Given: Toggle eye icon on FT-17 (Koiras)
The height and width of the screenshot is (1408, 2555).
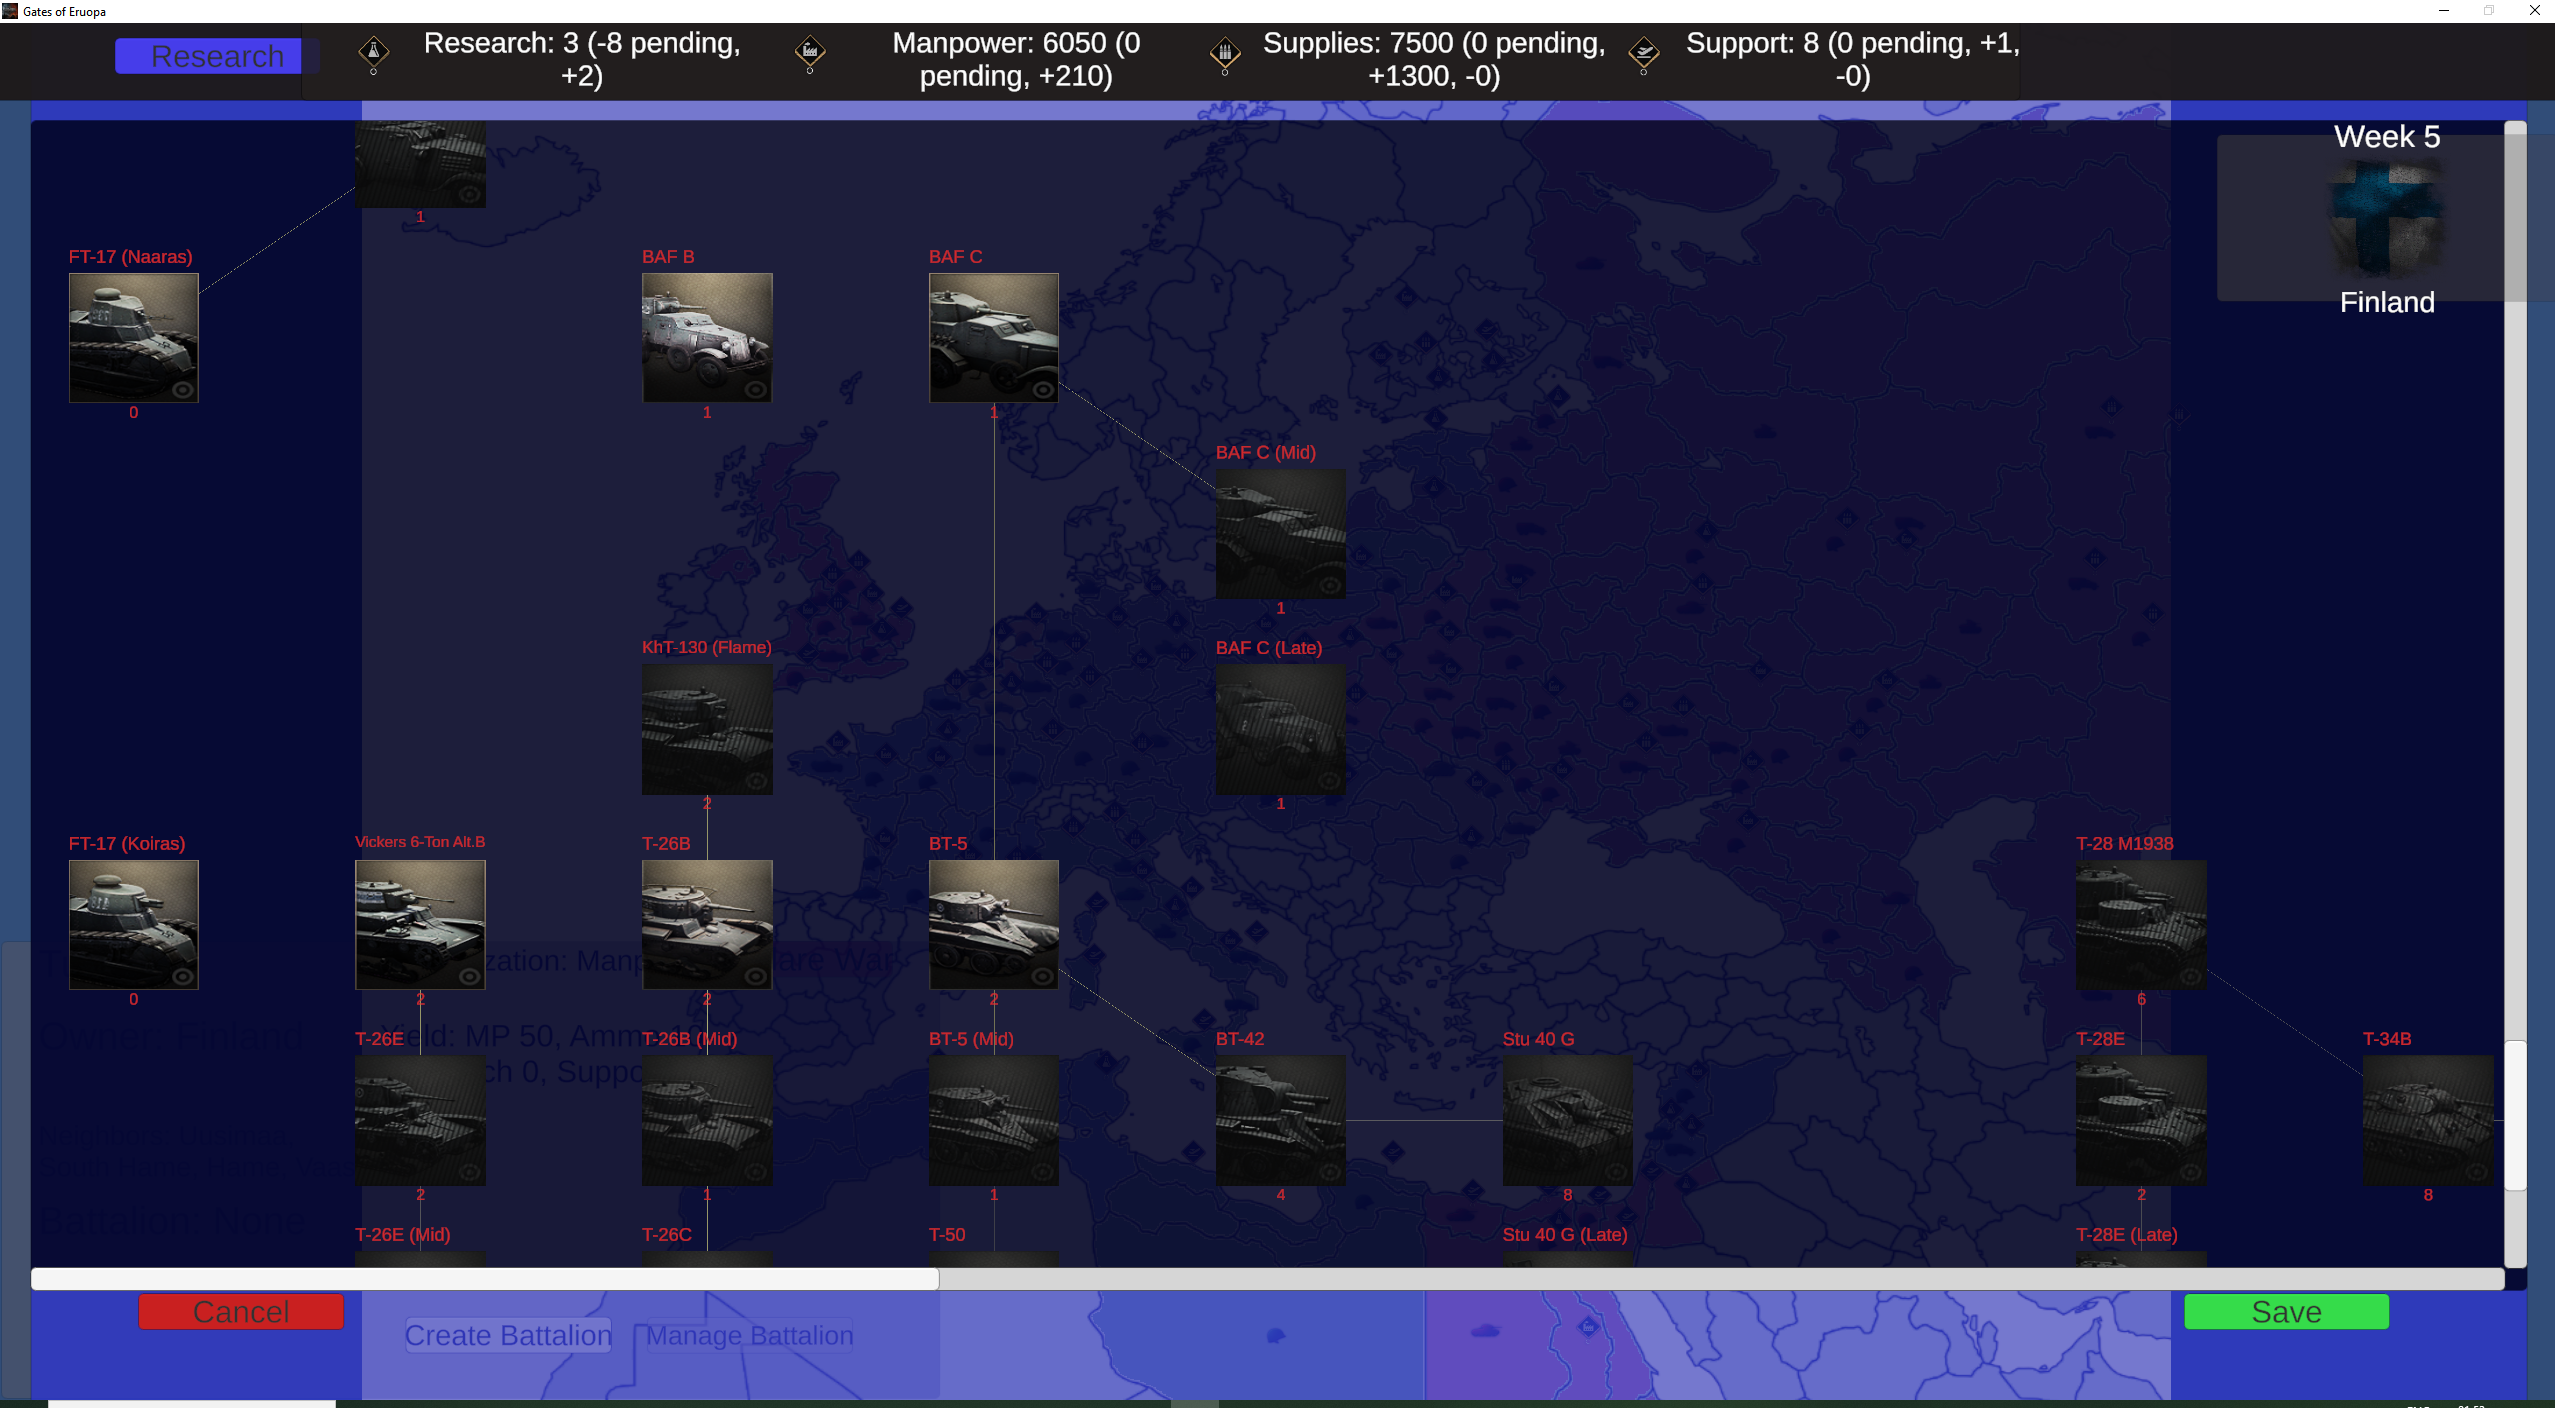Looking at the screenshot, I should (x=183, y=976).
